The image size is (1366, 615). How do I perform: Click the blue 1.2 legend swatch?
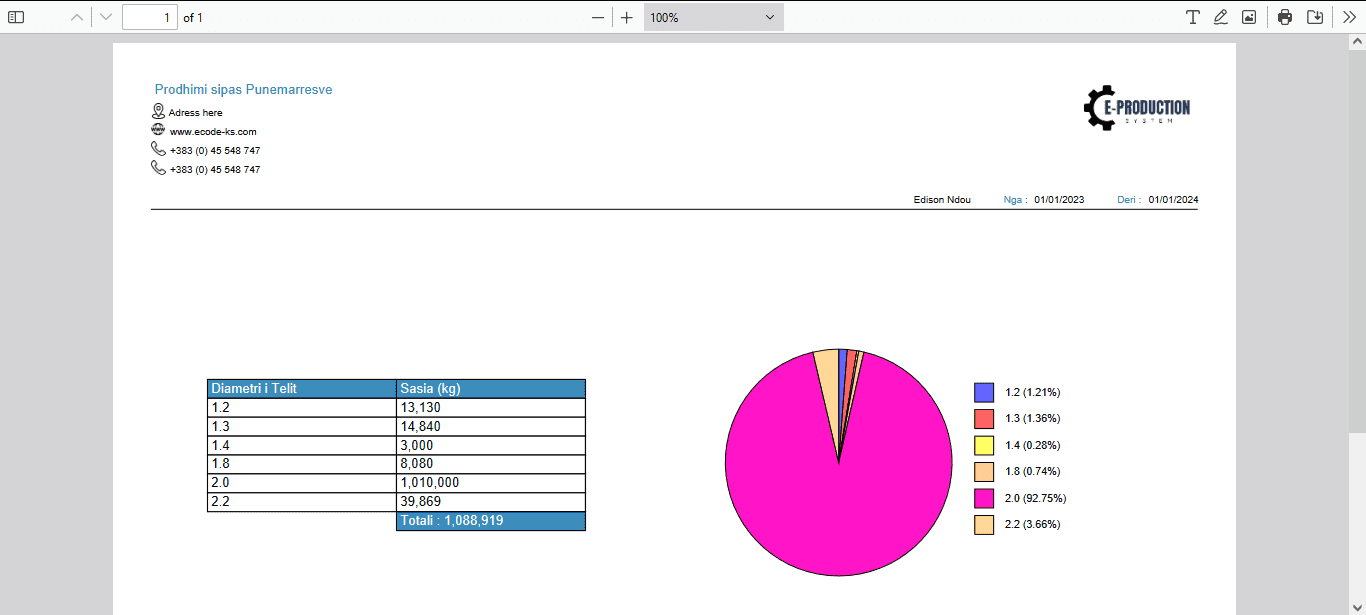click(x=983, y=392)
